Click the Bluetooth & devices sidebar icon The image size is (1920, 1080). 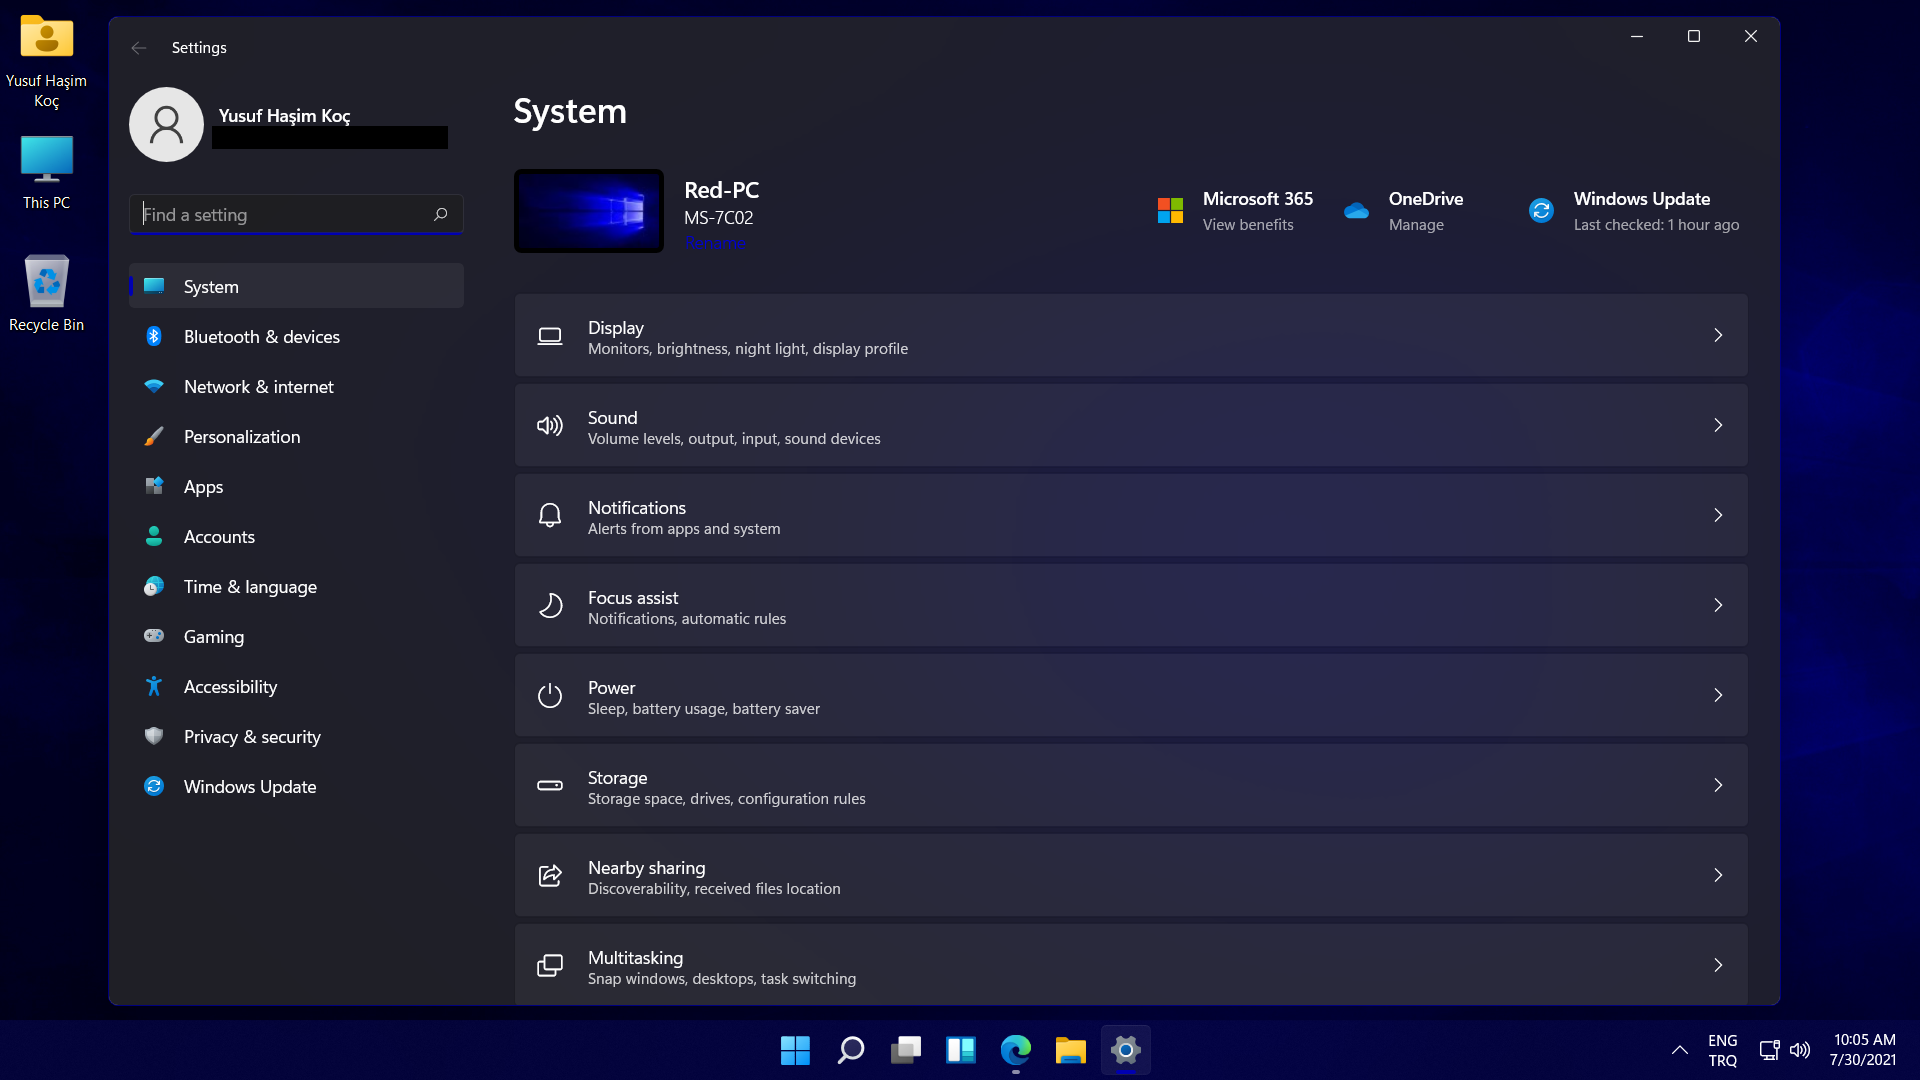[154, 337]
